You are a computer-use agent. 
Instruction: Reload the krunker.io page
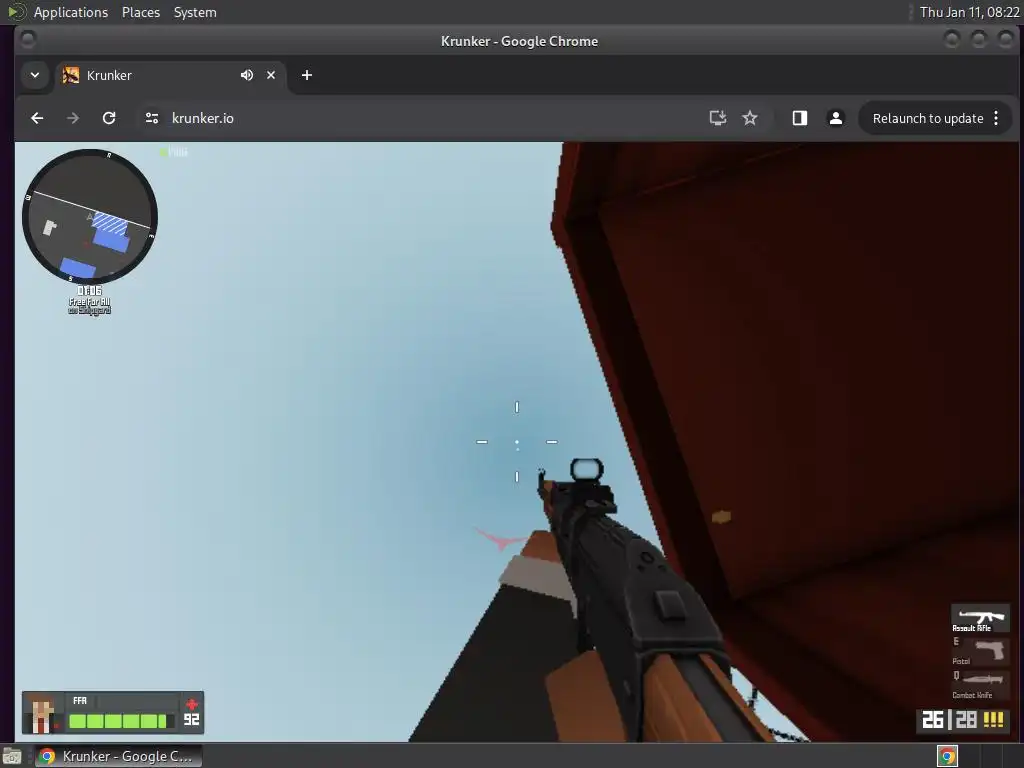click(109, 118)
